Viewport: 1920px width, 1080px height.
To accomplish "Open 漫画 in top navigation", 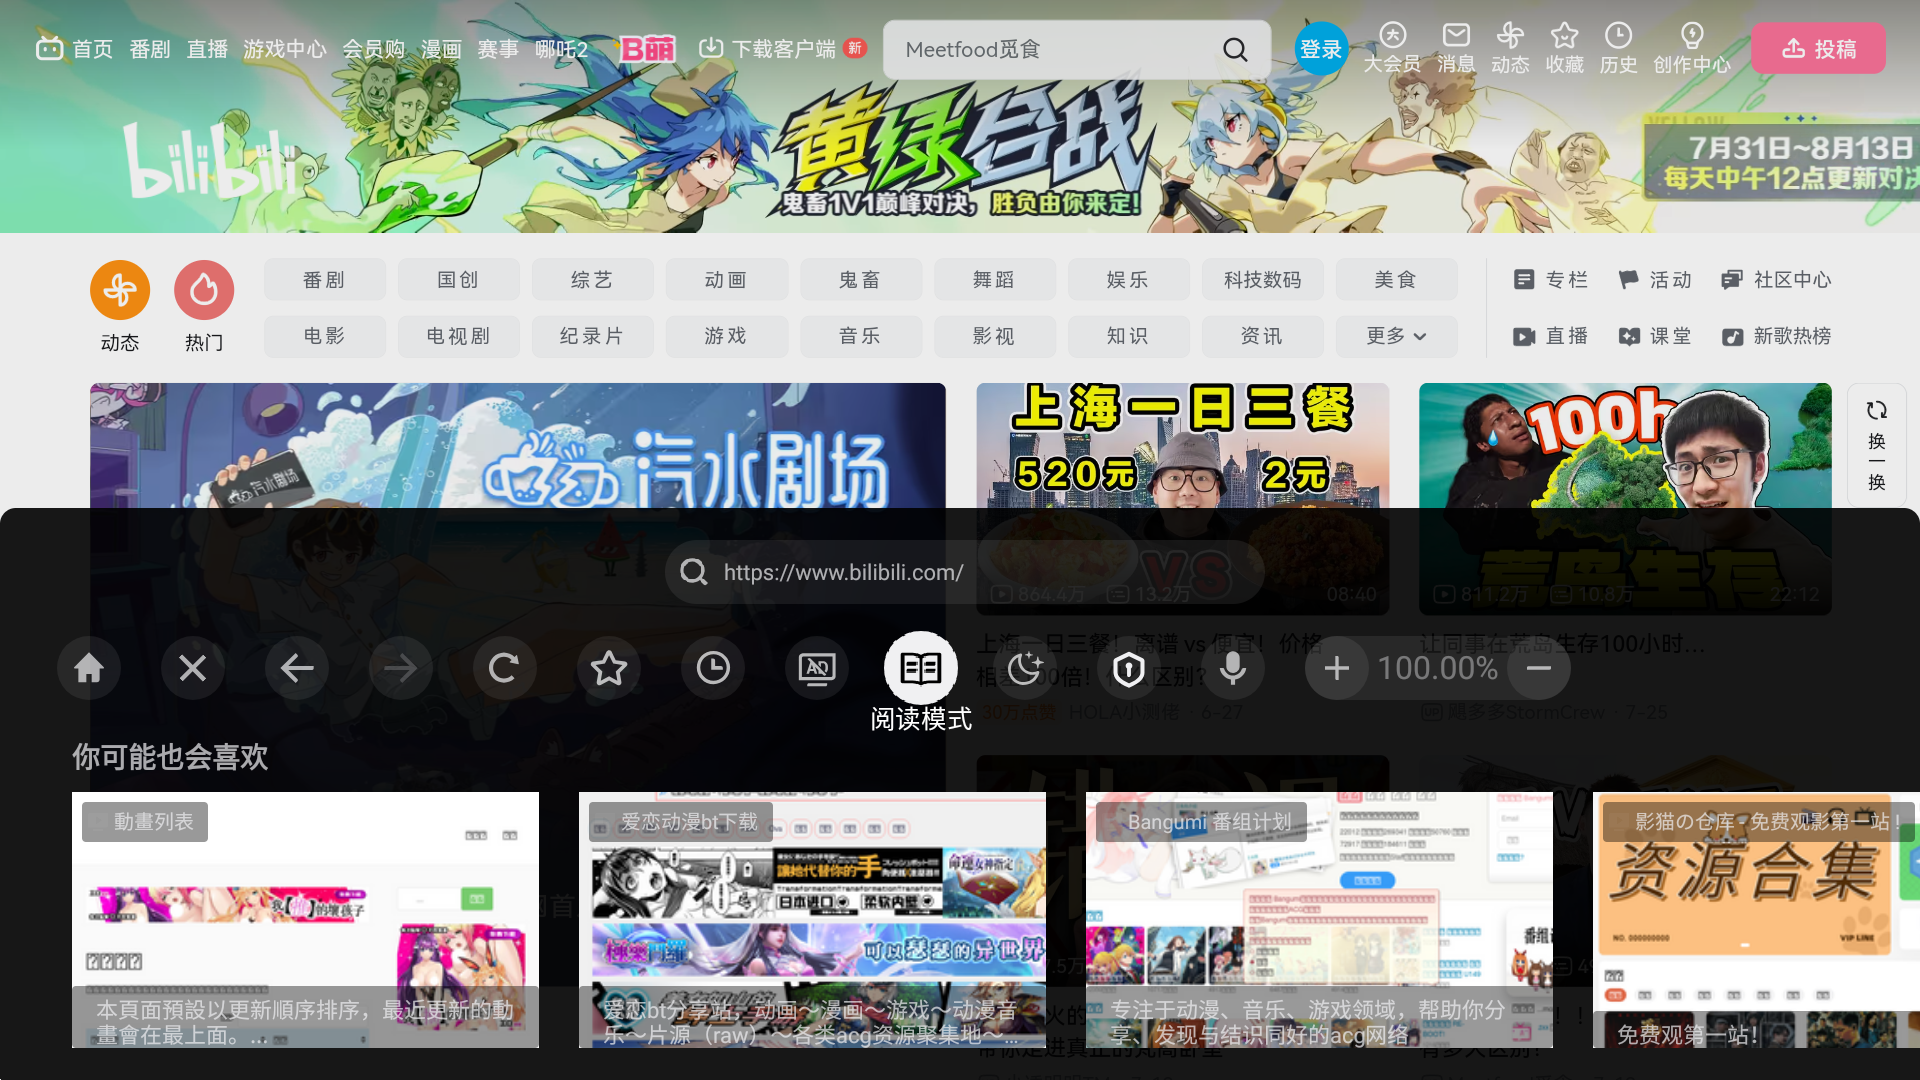I will 441,49.
